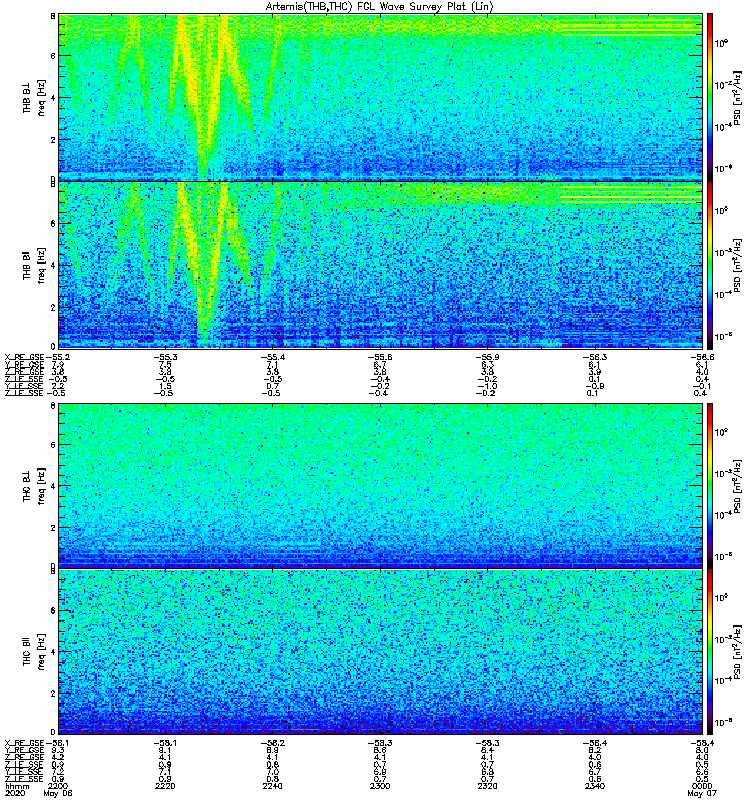Click the PSD [nT²/Hz] label of the THB B⊥ color bar
750x800 pixels.
737,97
